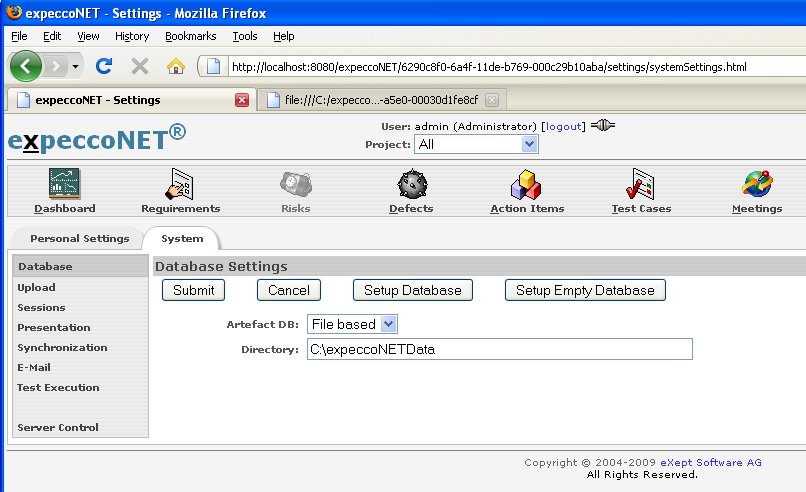Click the Submit button
Screen dimensions: 806x492
(193, 290)
